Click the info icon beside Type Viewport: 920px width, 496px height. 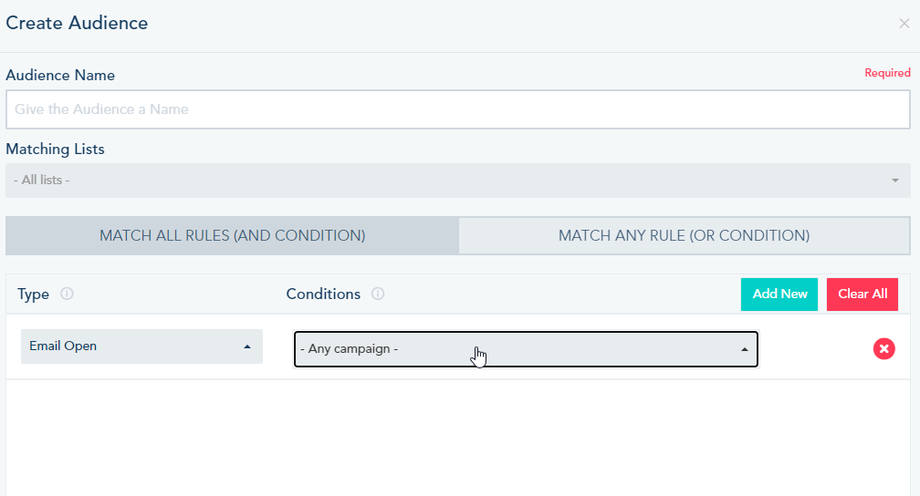67,294
